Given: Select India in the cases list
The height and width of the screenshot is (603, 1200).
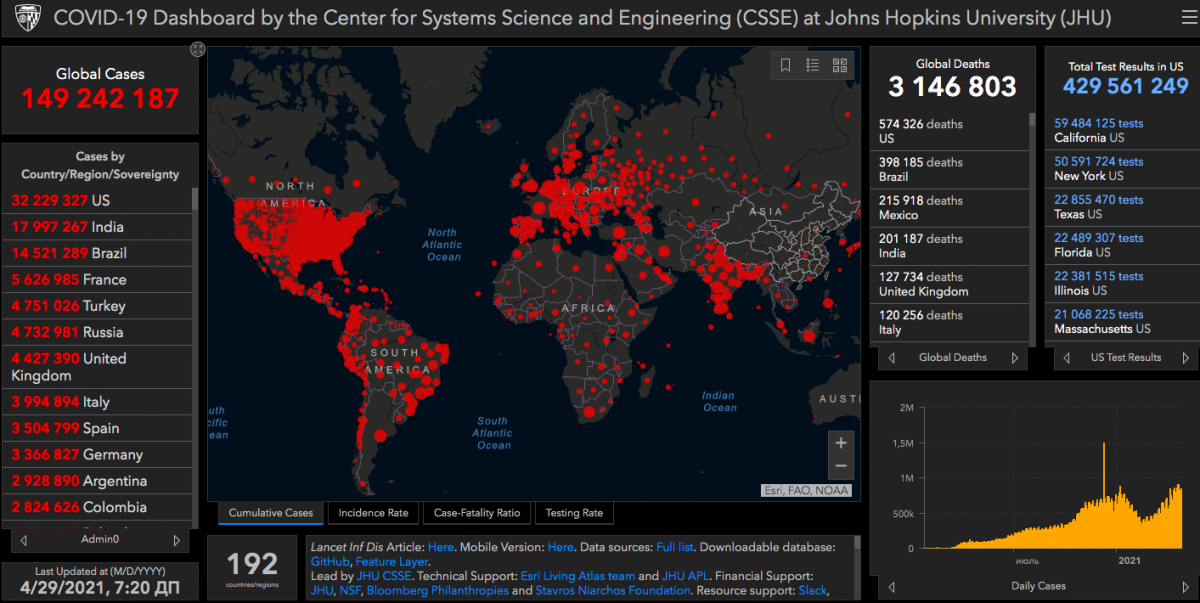Looking at the screenshot, I should coord(98,227).
